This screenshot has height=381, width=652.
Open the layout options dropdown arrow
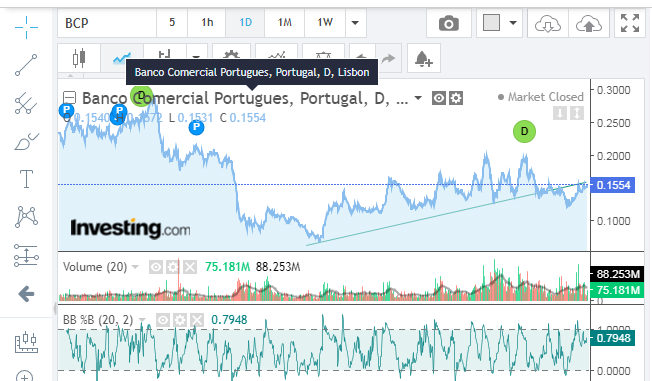[513, 23]
